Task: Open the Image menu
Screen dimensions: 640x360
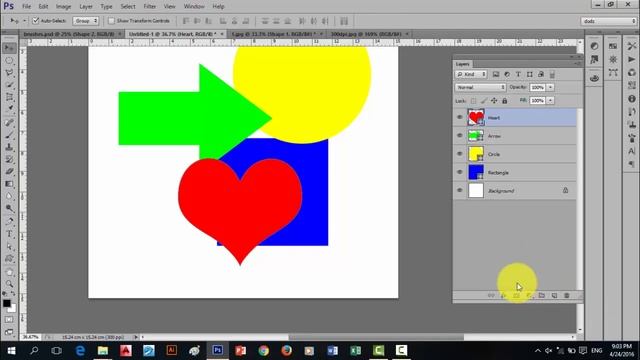Action: (x=63, y=7)
